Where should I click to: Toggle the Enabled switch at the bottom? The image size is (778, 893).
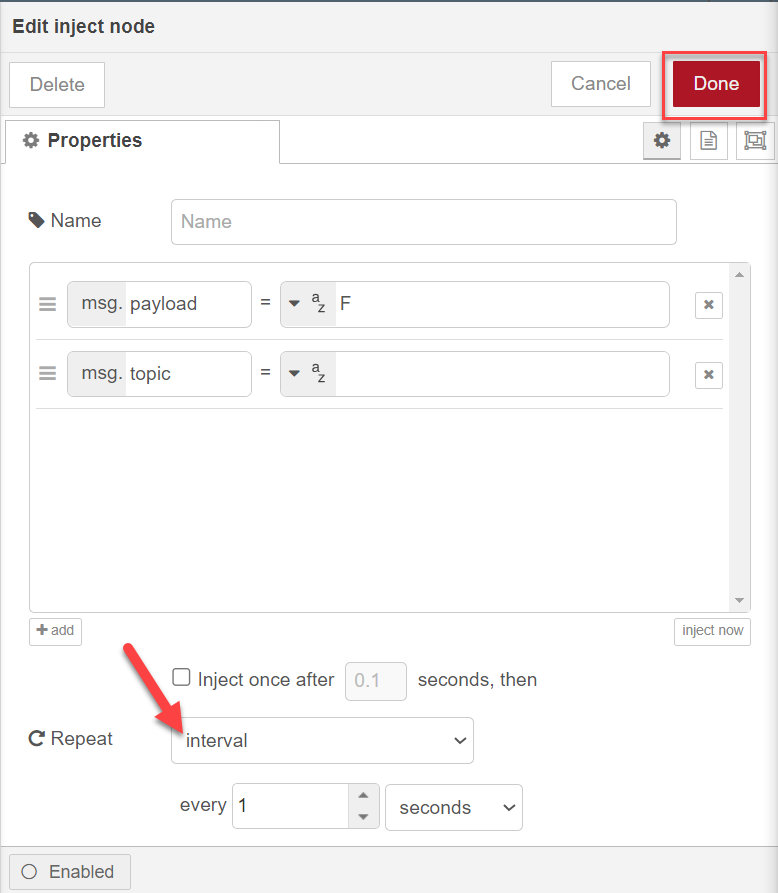(x=69, y=871)
